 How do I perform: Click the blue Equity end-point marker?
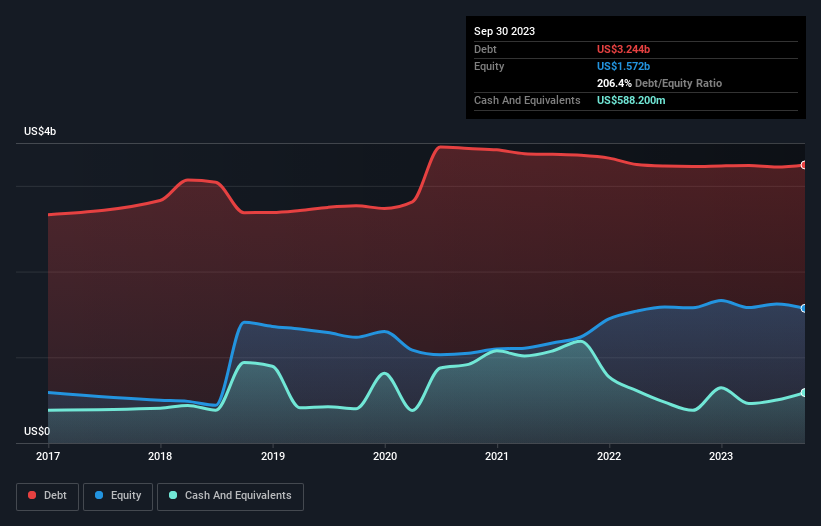(804, 308)
